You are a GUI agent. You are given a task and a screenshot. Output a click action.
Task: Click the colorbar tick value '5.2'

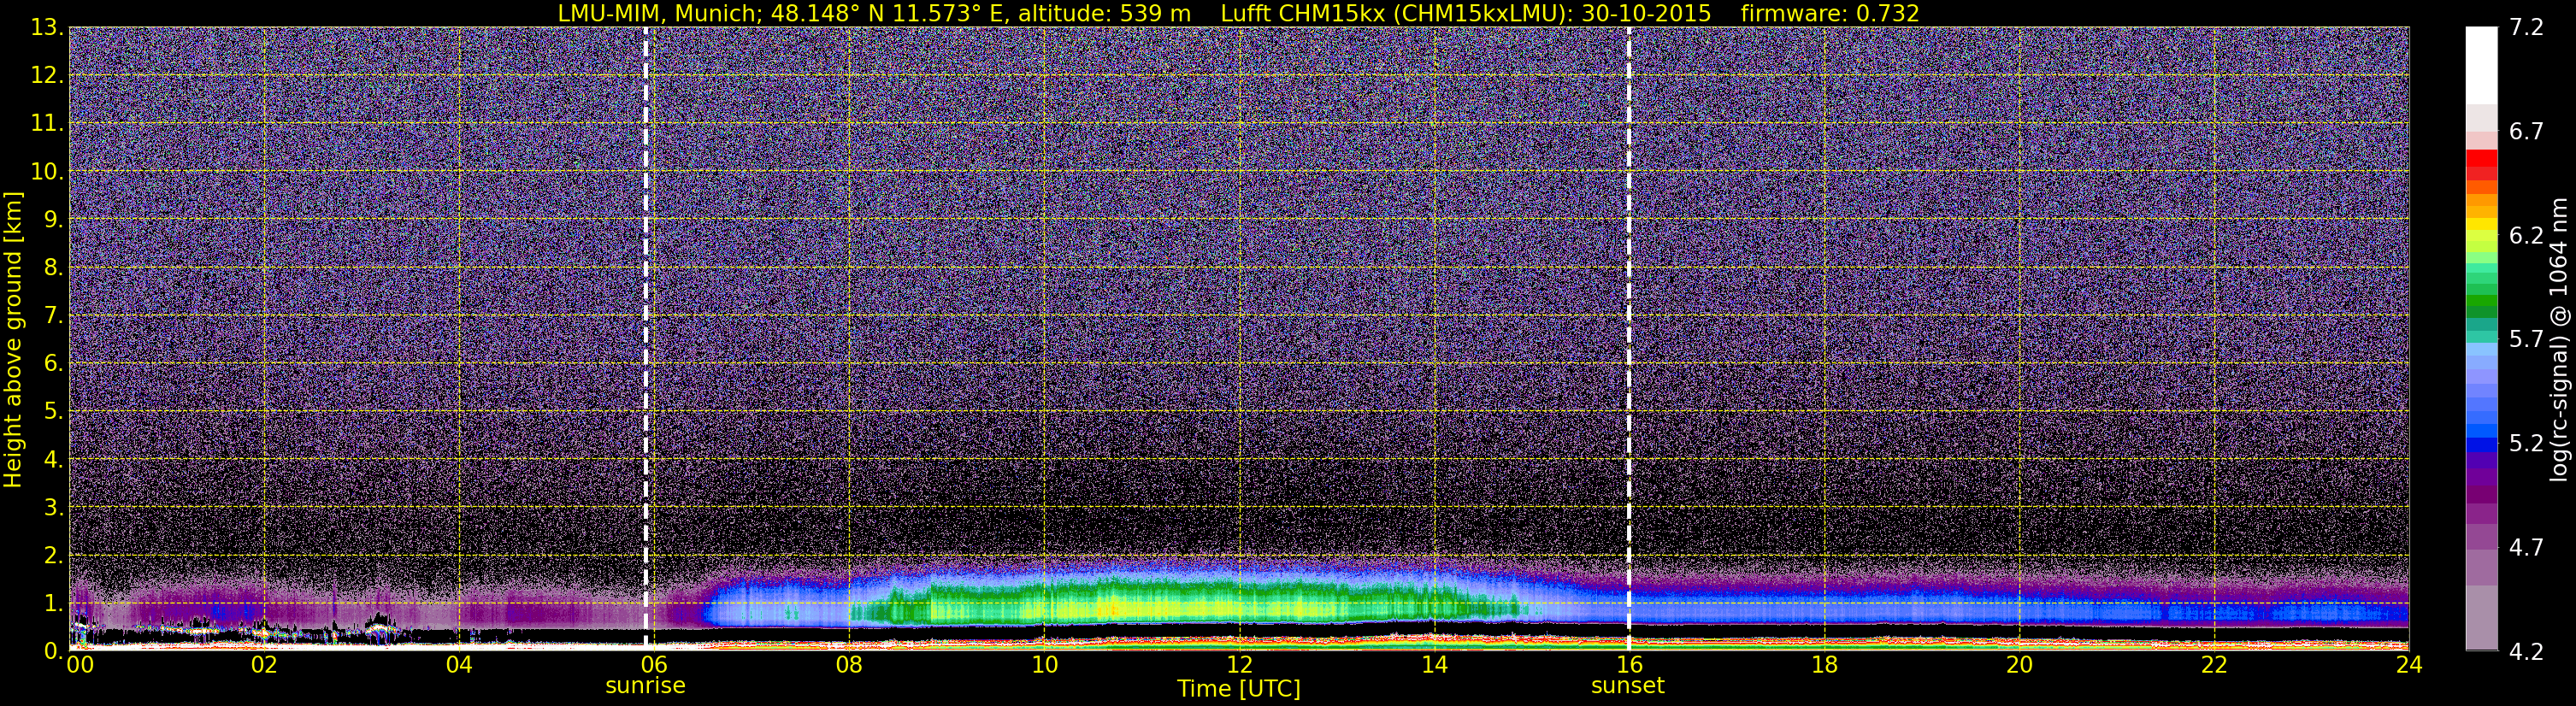click(2527, 443)
